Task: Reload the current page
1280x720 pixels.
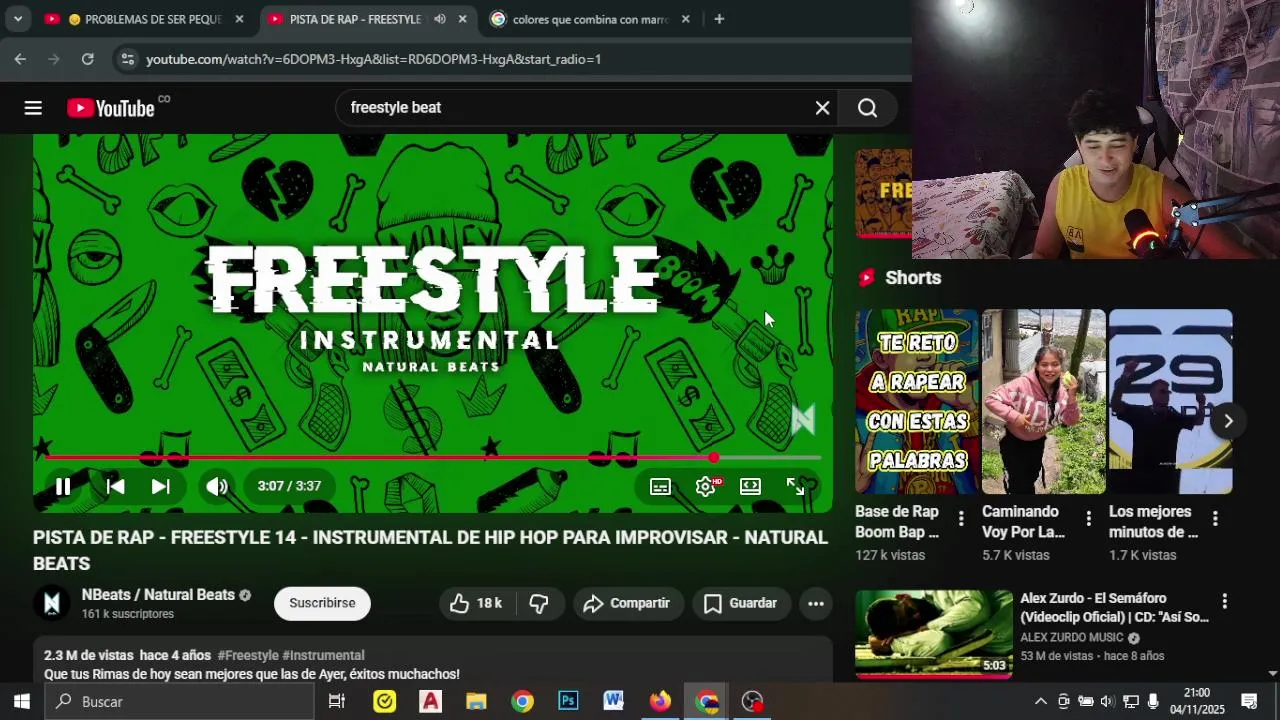Action: pyautogui.click(x=88, y=59)
